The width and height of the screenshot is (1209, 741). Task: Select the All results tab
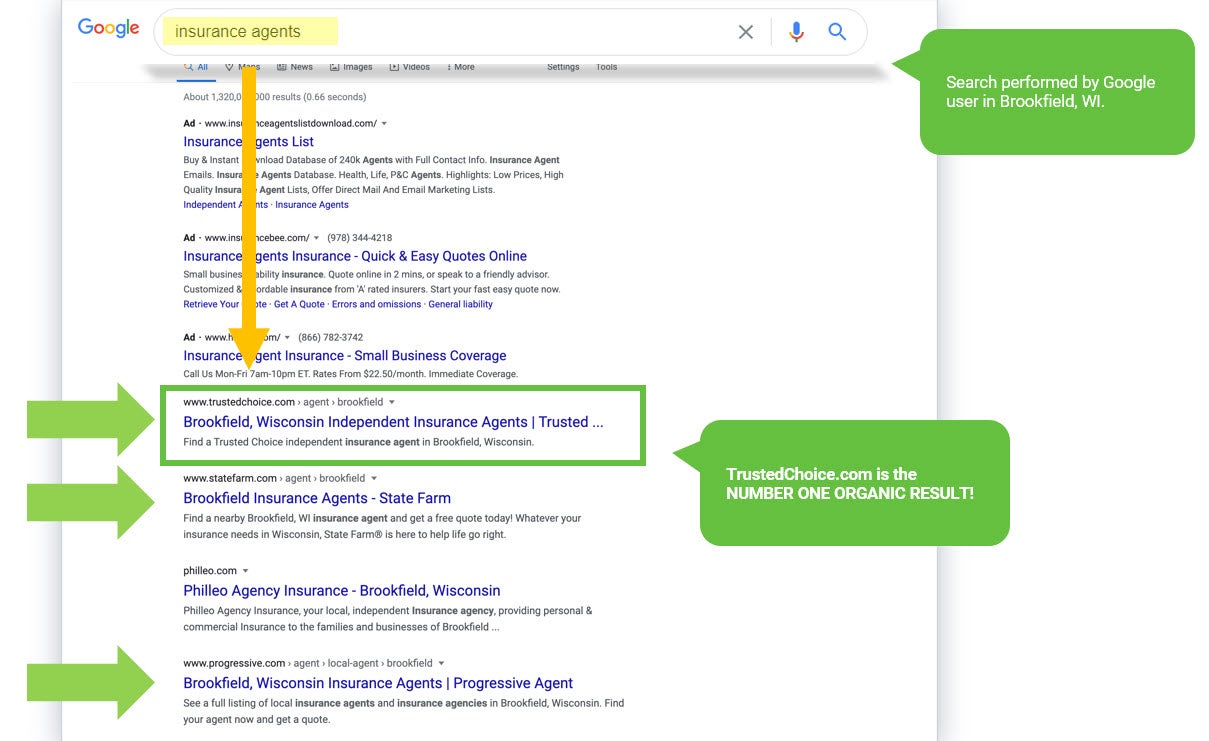(197, 67)
